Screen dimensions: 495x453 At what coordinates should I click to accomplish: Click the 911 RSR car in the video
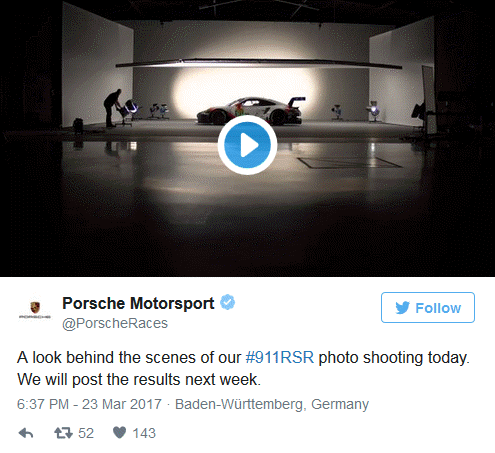pos(251,111)
